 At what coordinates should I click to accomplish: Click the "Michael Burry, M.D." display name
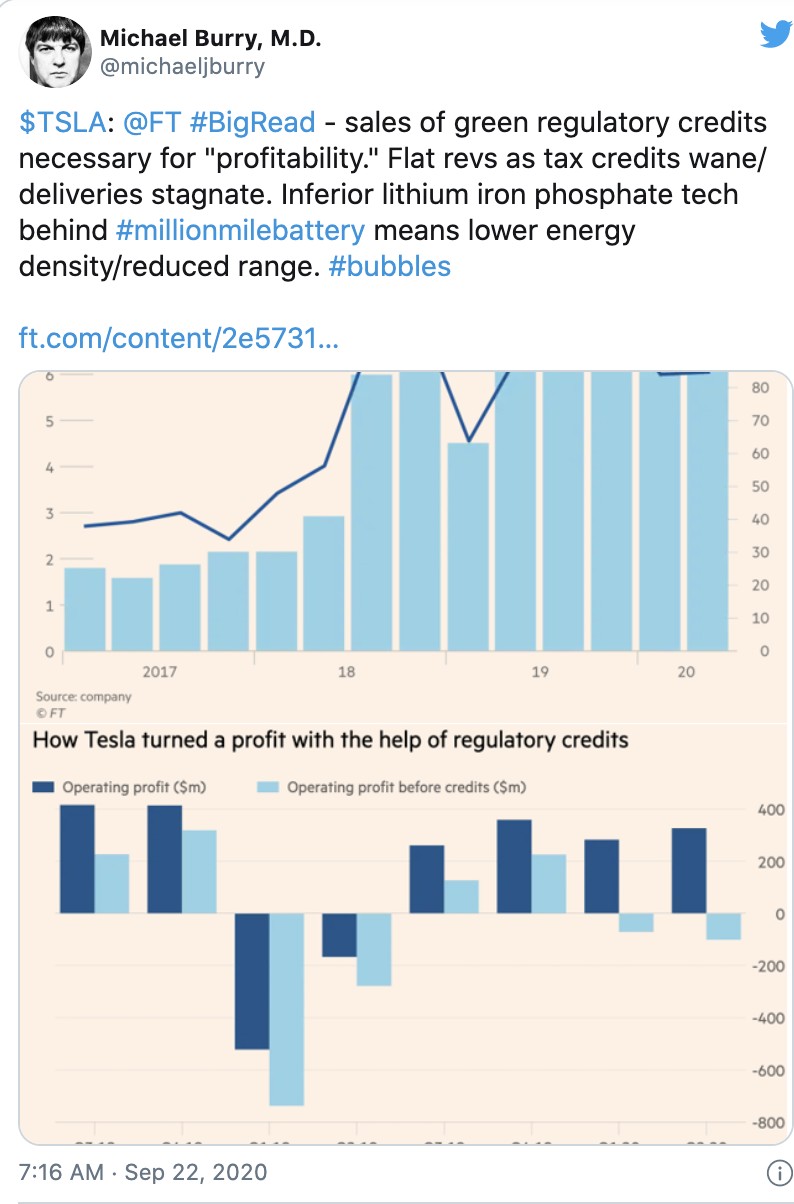click(210, 40)
